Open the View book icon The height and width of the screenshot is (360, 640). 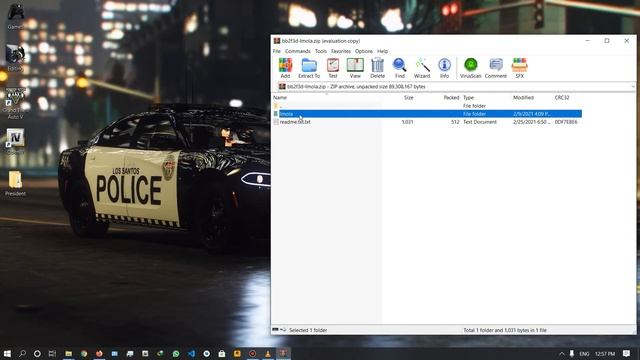355,68
